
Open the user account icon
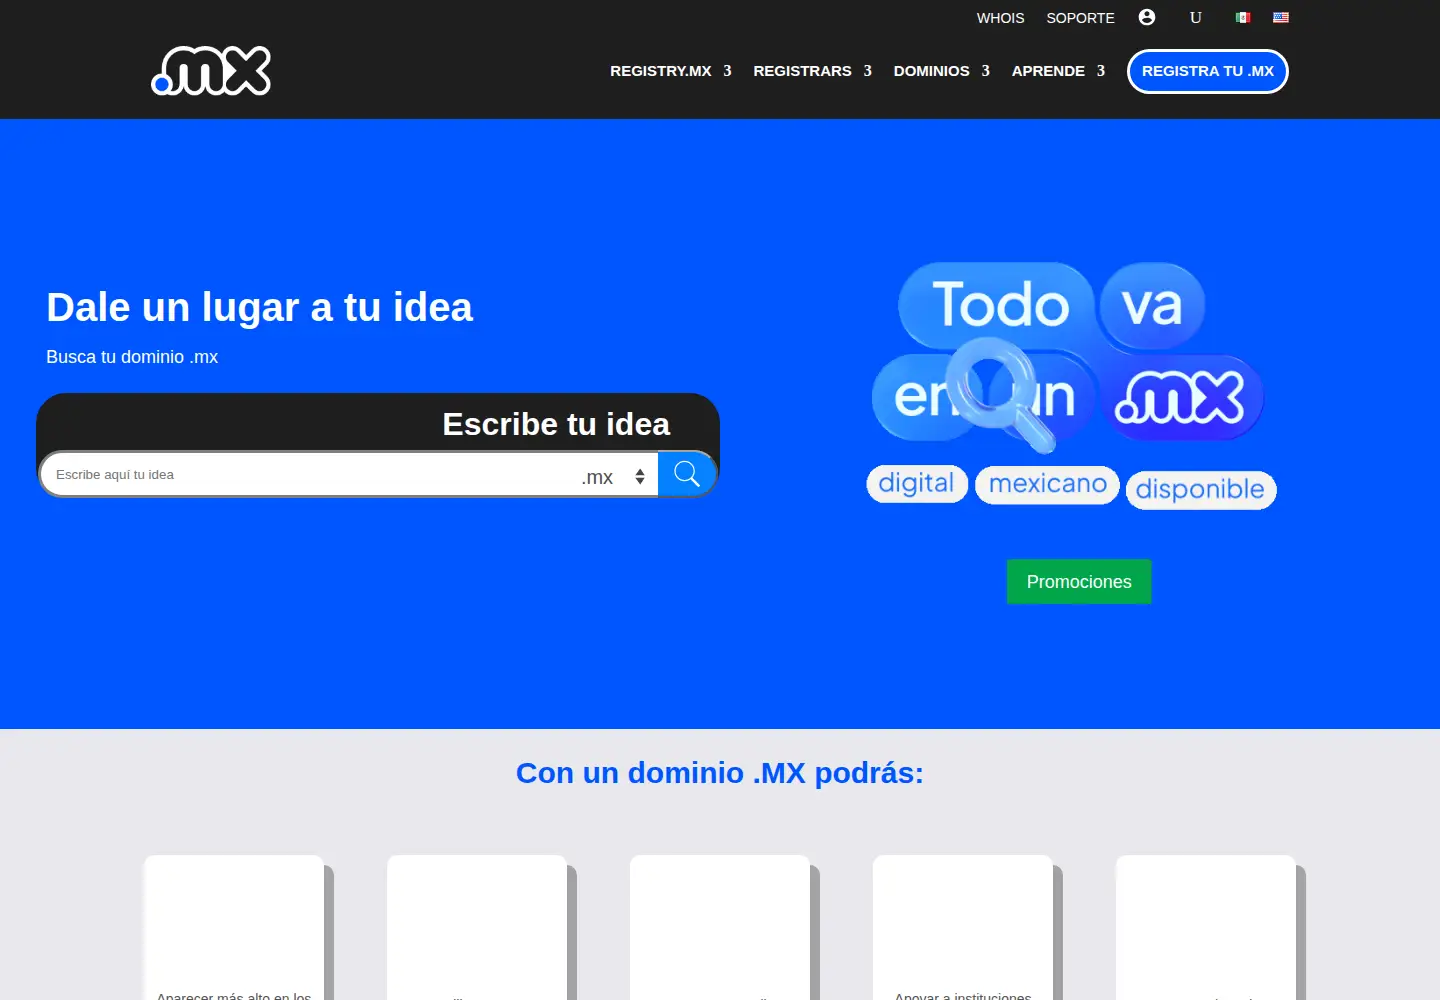coord(1147,17)
